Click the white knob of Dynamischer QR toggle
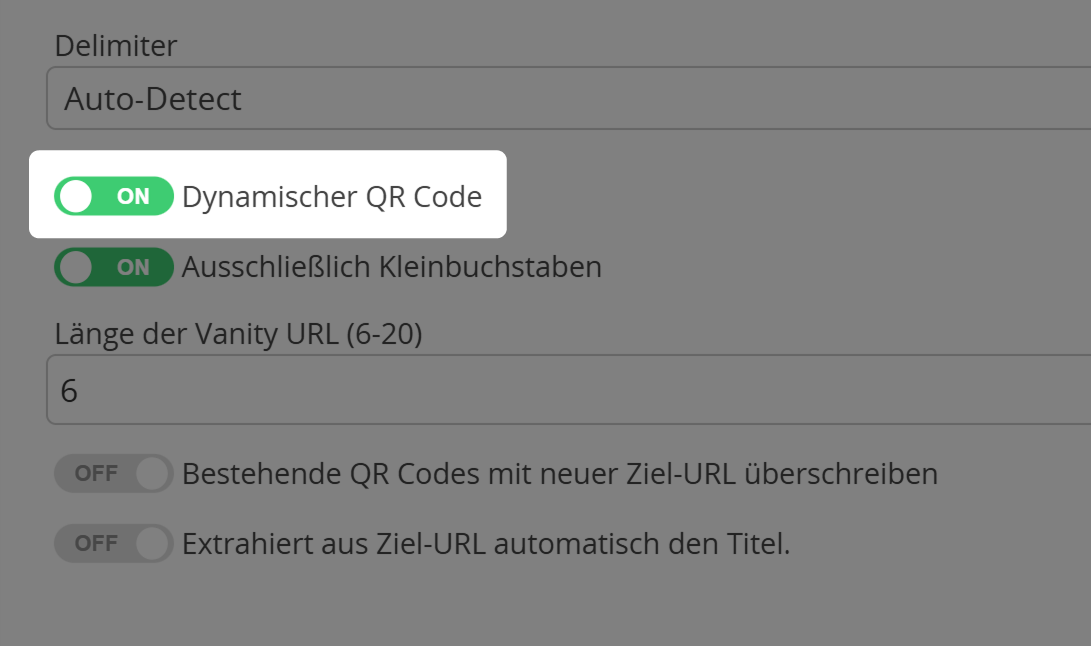The height and width of the screenshot is (646, 1091). (x=75, y=197)
